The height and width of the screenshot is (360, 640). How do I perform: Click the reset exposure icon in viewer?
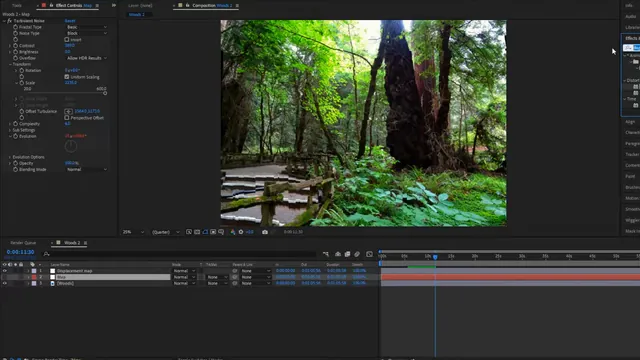(x=241, y=232)
